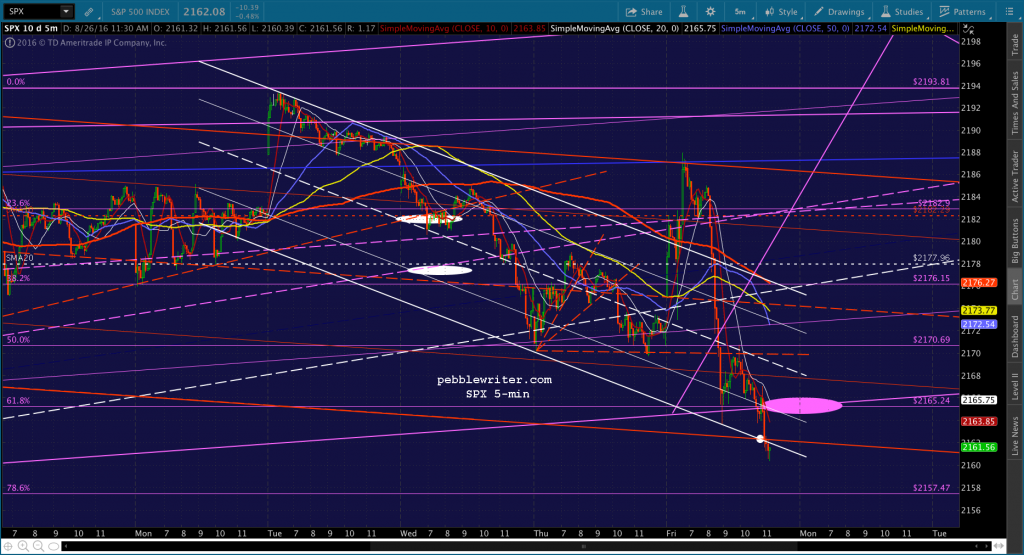Click the $2176.15 Fibonacci level label
The image size is (1024, 555).
click(931, 278)
